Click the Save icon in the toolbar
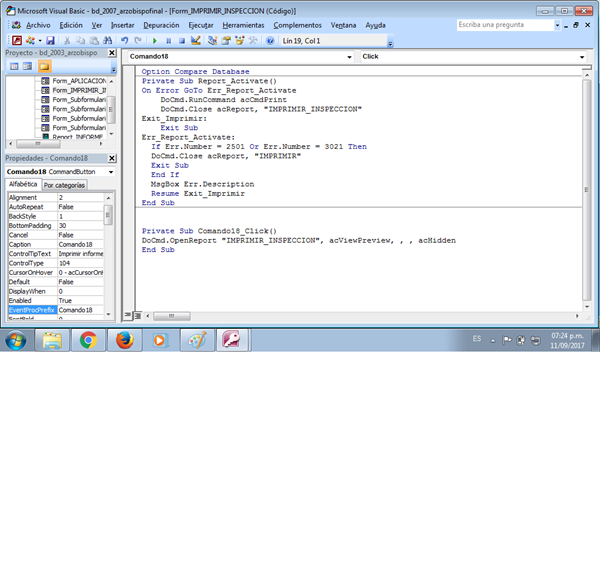The image size is (600, 586). point(48,41)
